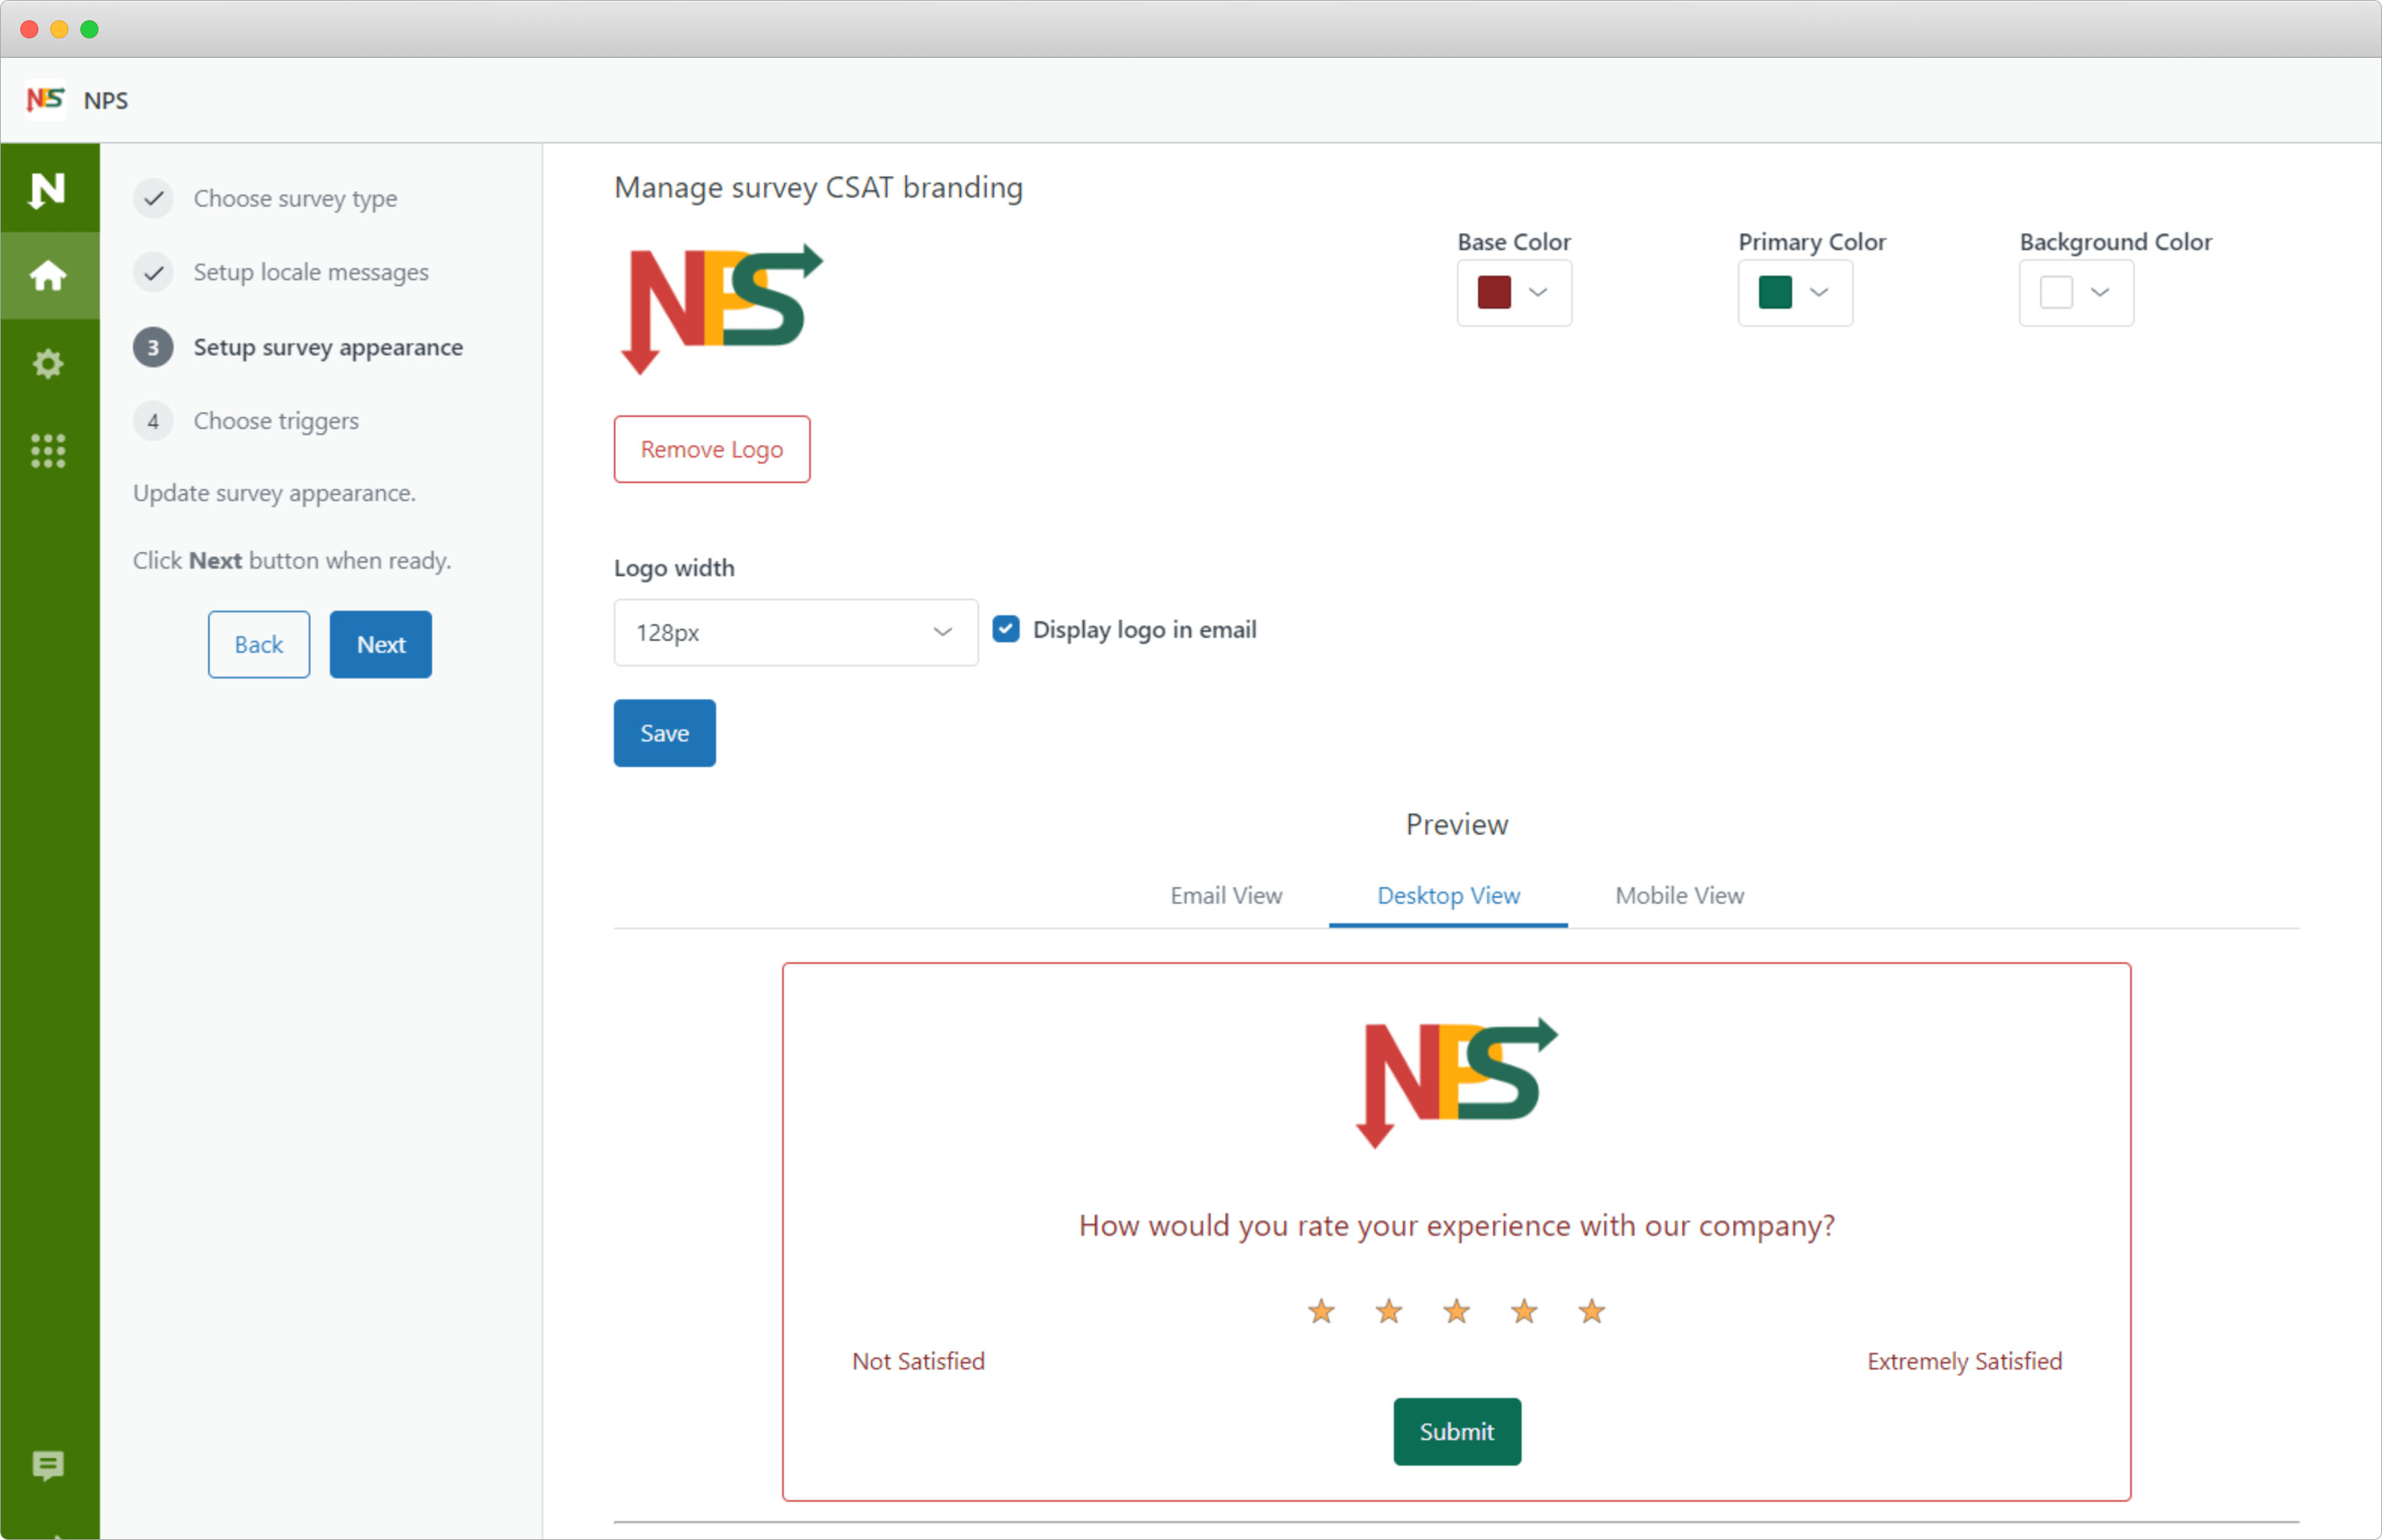The width and height of the screenshot is (2382, 1540).
Task: Click the third rating star in preview
Action: tap(1456, 1311)
